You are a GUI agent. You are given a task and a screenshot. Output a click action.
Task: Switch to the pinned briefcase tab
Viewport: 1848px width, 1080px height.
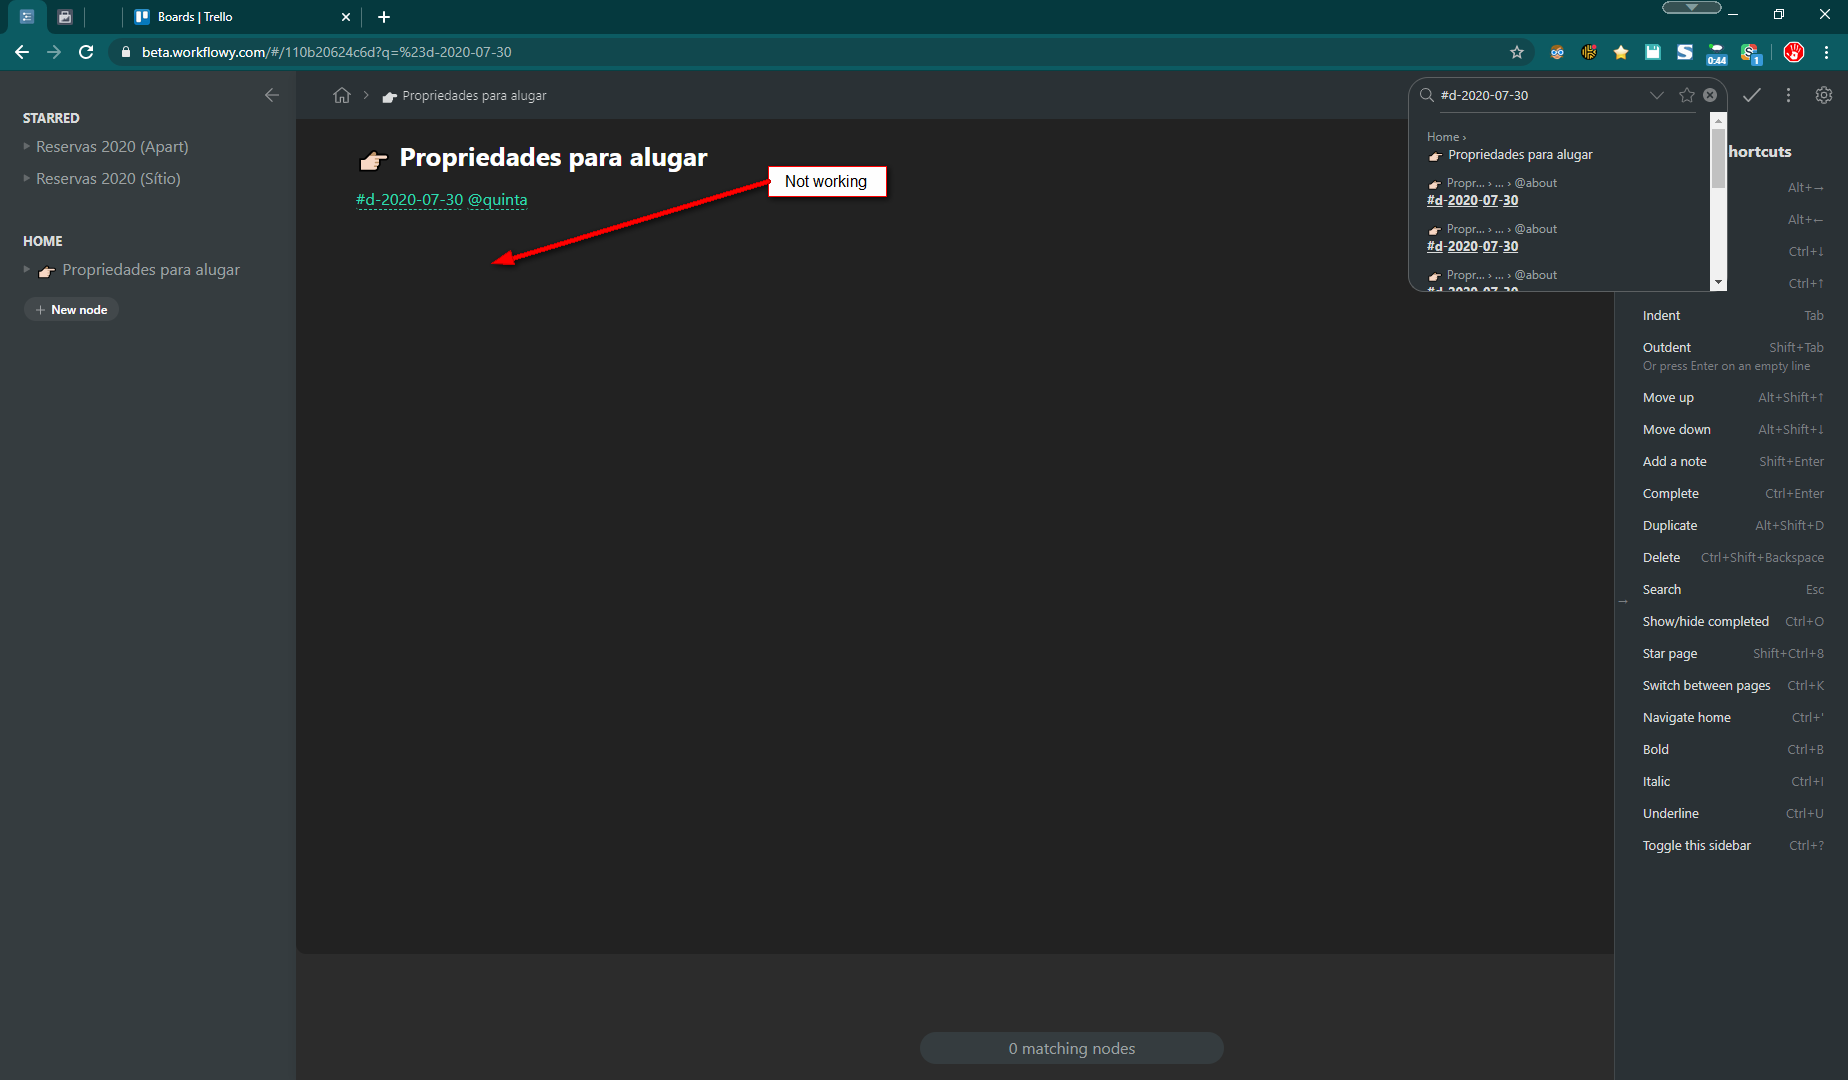pos(65,17)
